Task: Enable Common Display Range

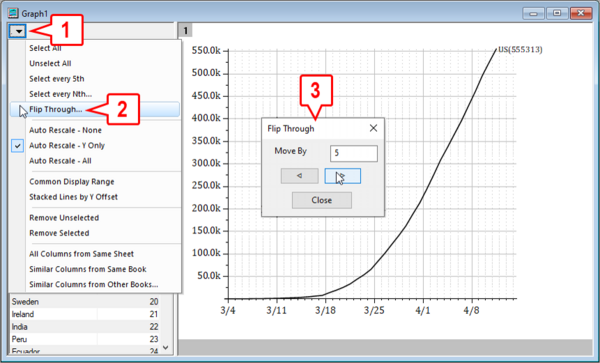Action: [x=72, y=182]
